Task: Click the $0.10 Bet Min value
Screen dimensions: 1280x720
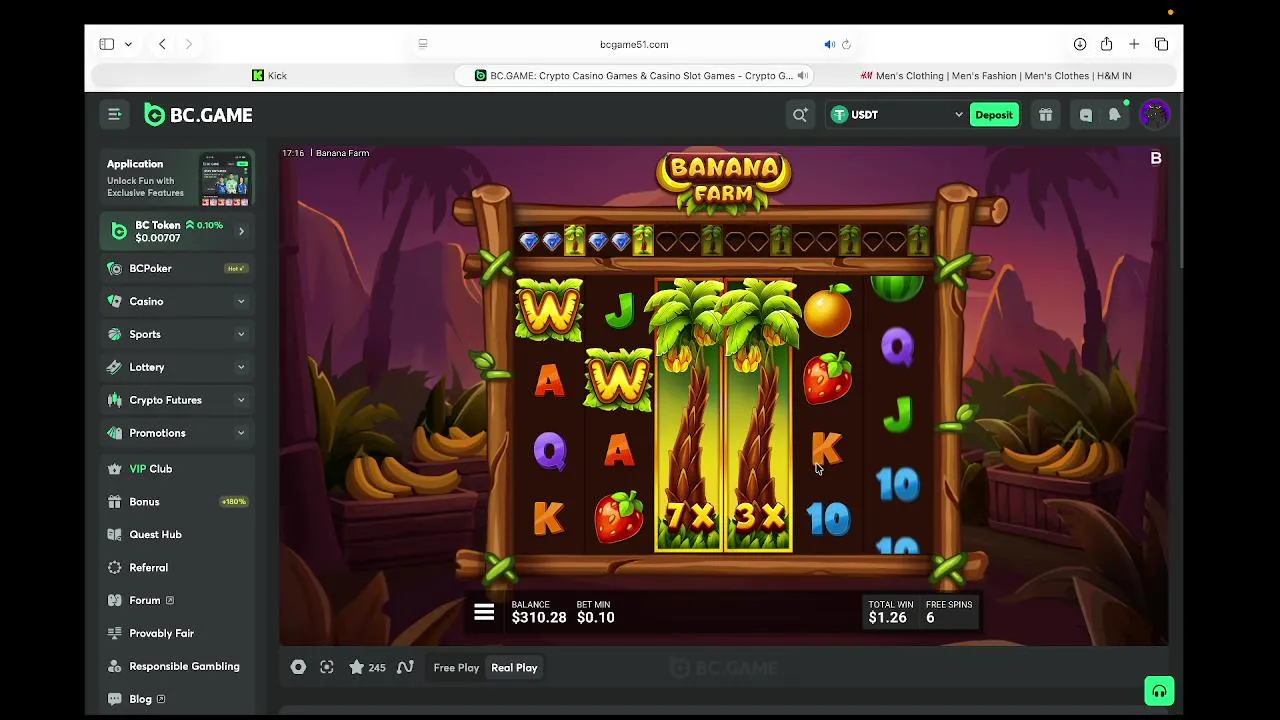Action: coord(596,618)
